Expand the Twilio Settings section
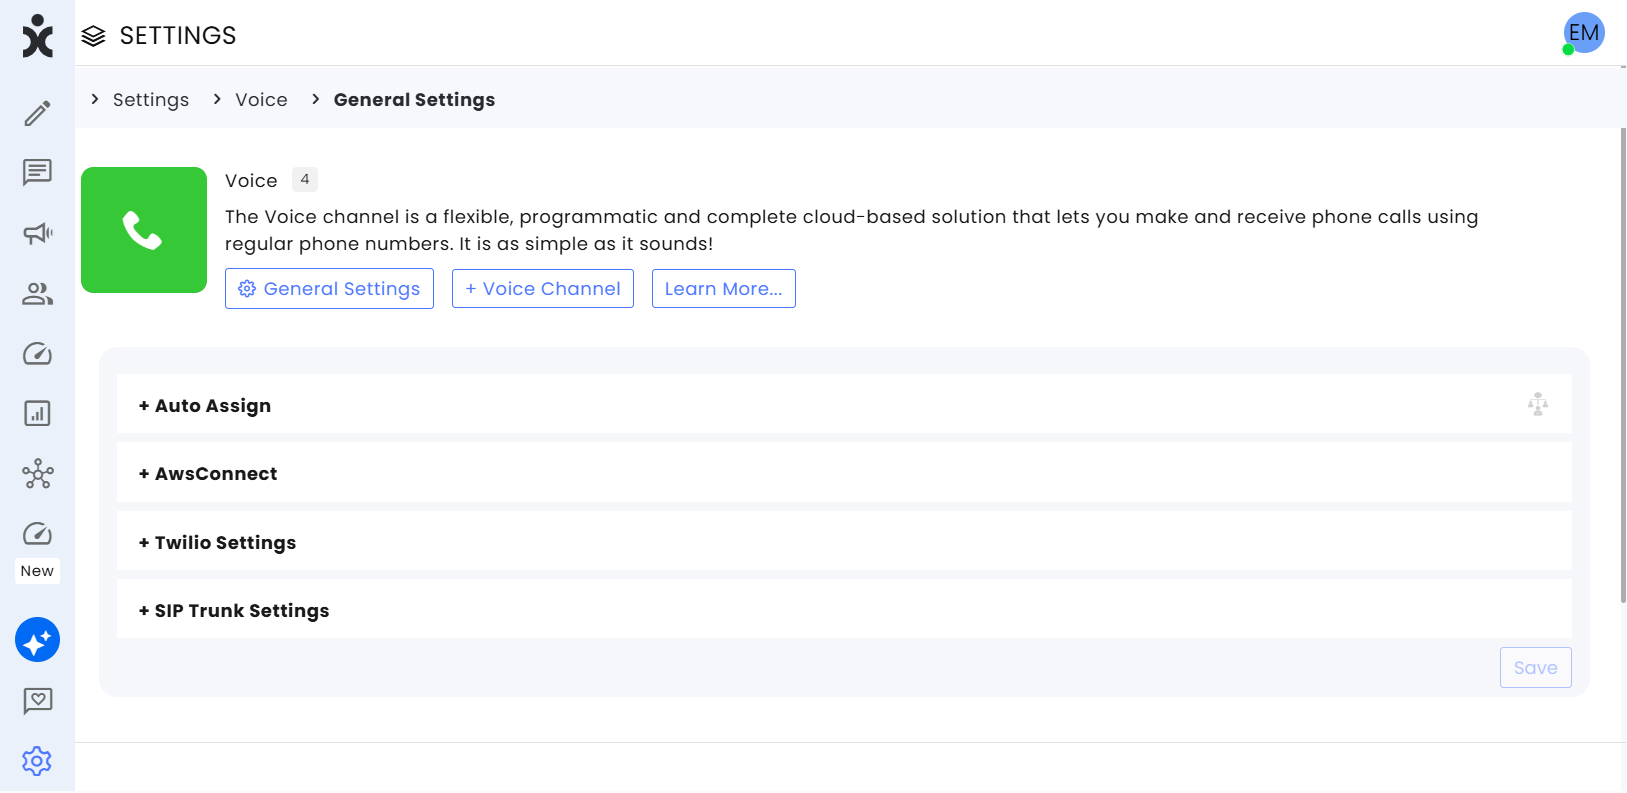 [844, 541]
